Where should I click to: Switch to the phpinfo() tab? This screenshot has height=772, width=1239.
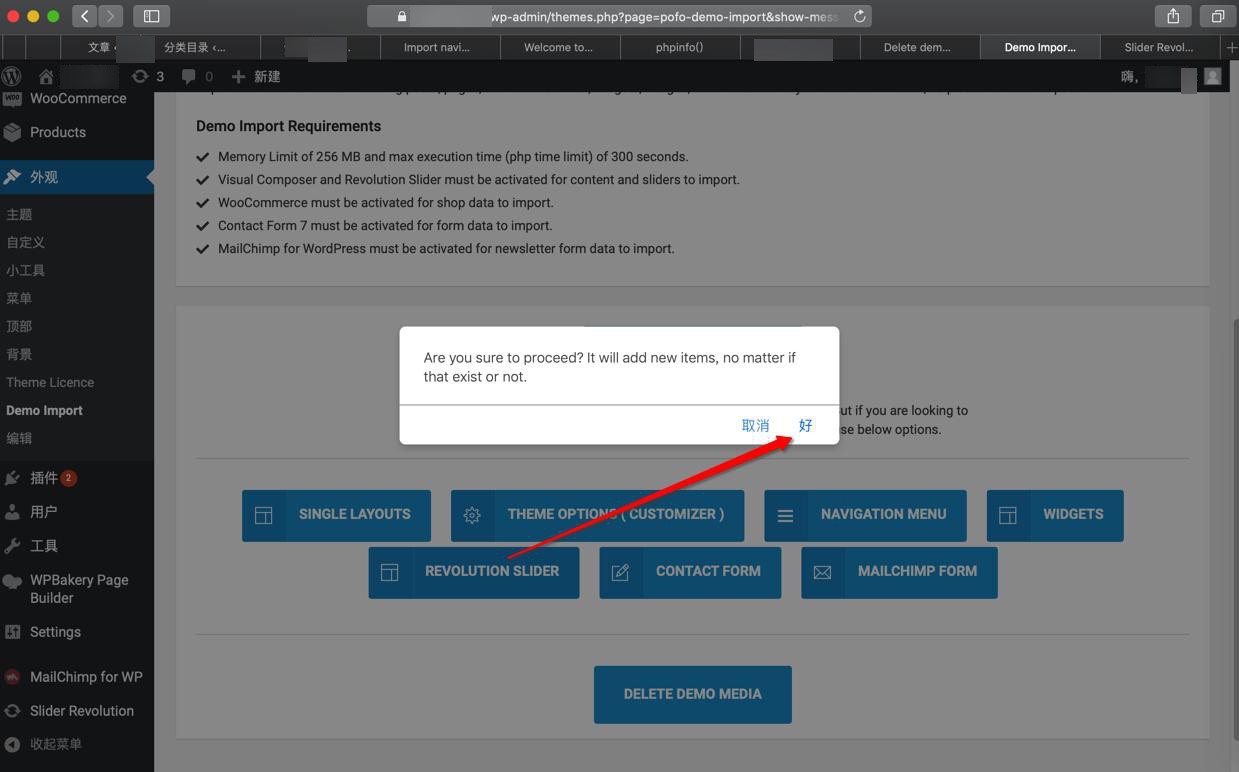680,47
